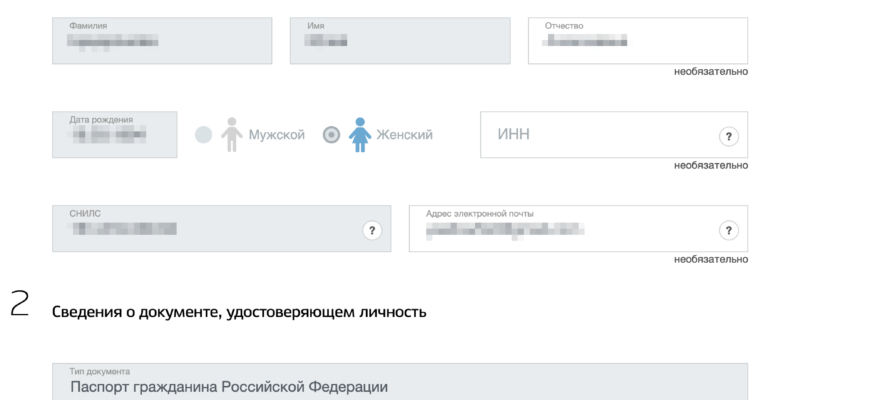Click the Отчество input field
Viewport: 870px width, 400px height.
click(x=638, y=40)
